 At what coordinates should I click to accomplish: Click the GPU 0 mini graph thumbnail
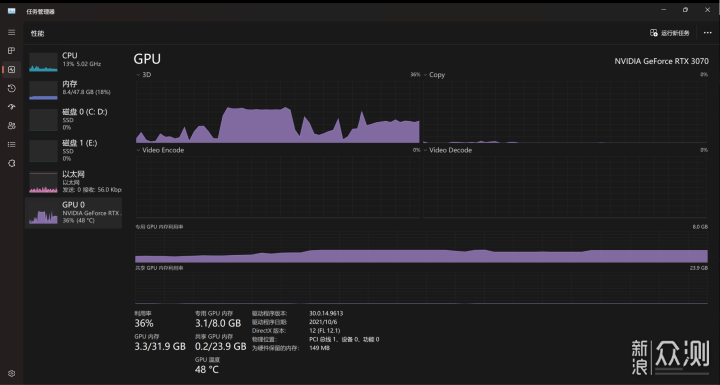tap(43, 214)
